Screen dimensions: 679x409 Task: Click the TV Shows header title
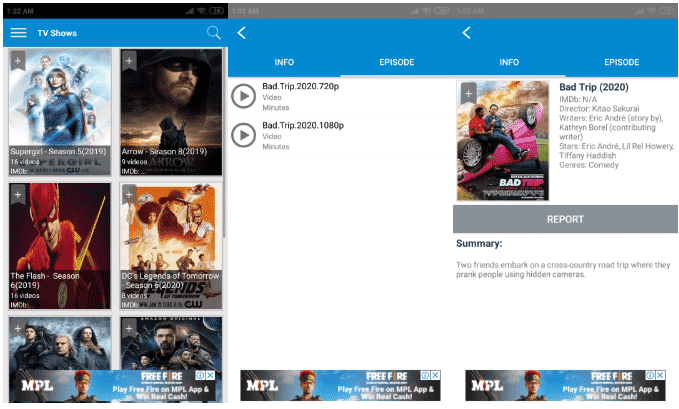tap(57, 33)
